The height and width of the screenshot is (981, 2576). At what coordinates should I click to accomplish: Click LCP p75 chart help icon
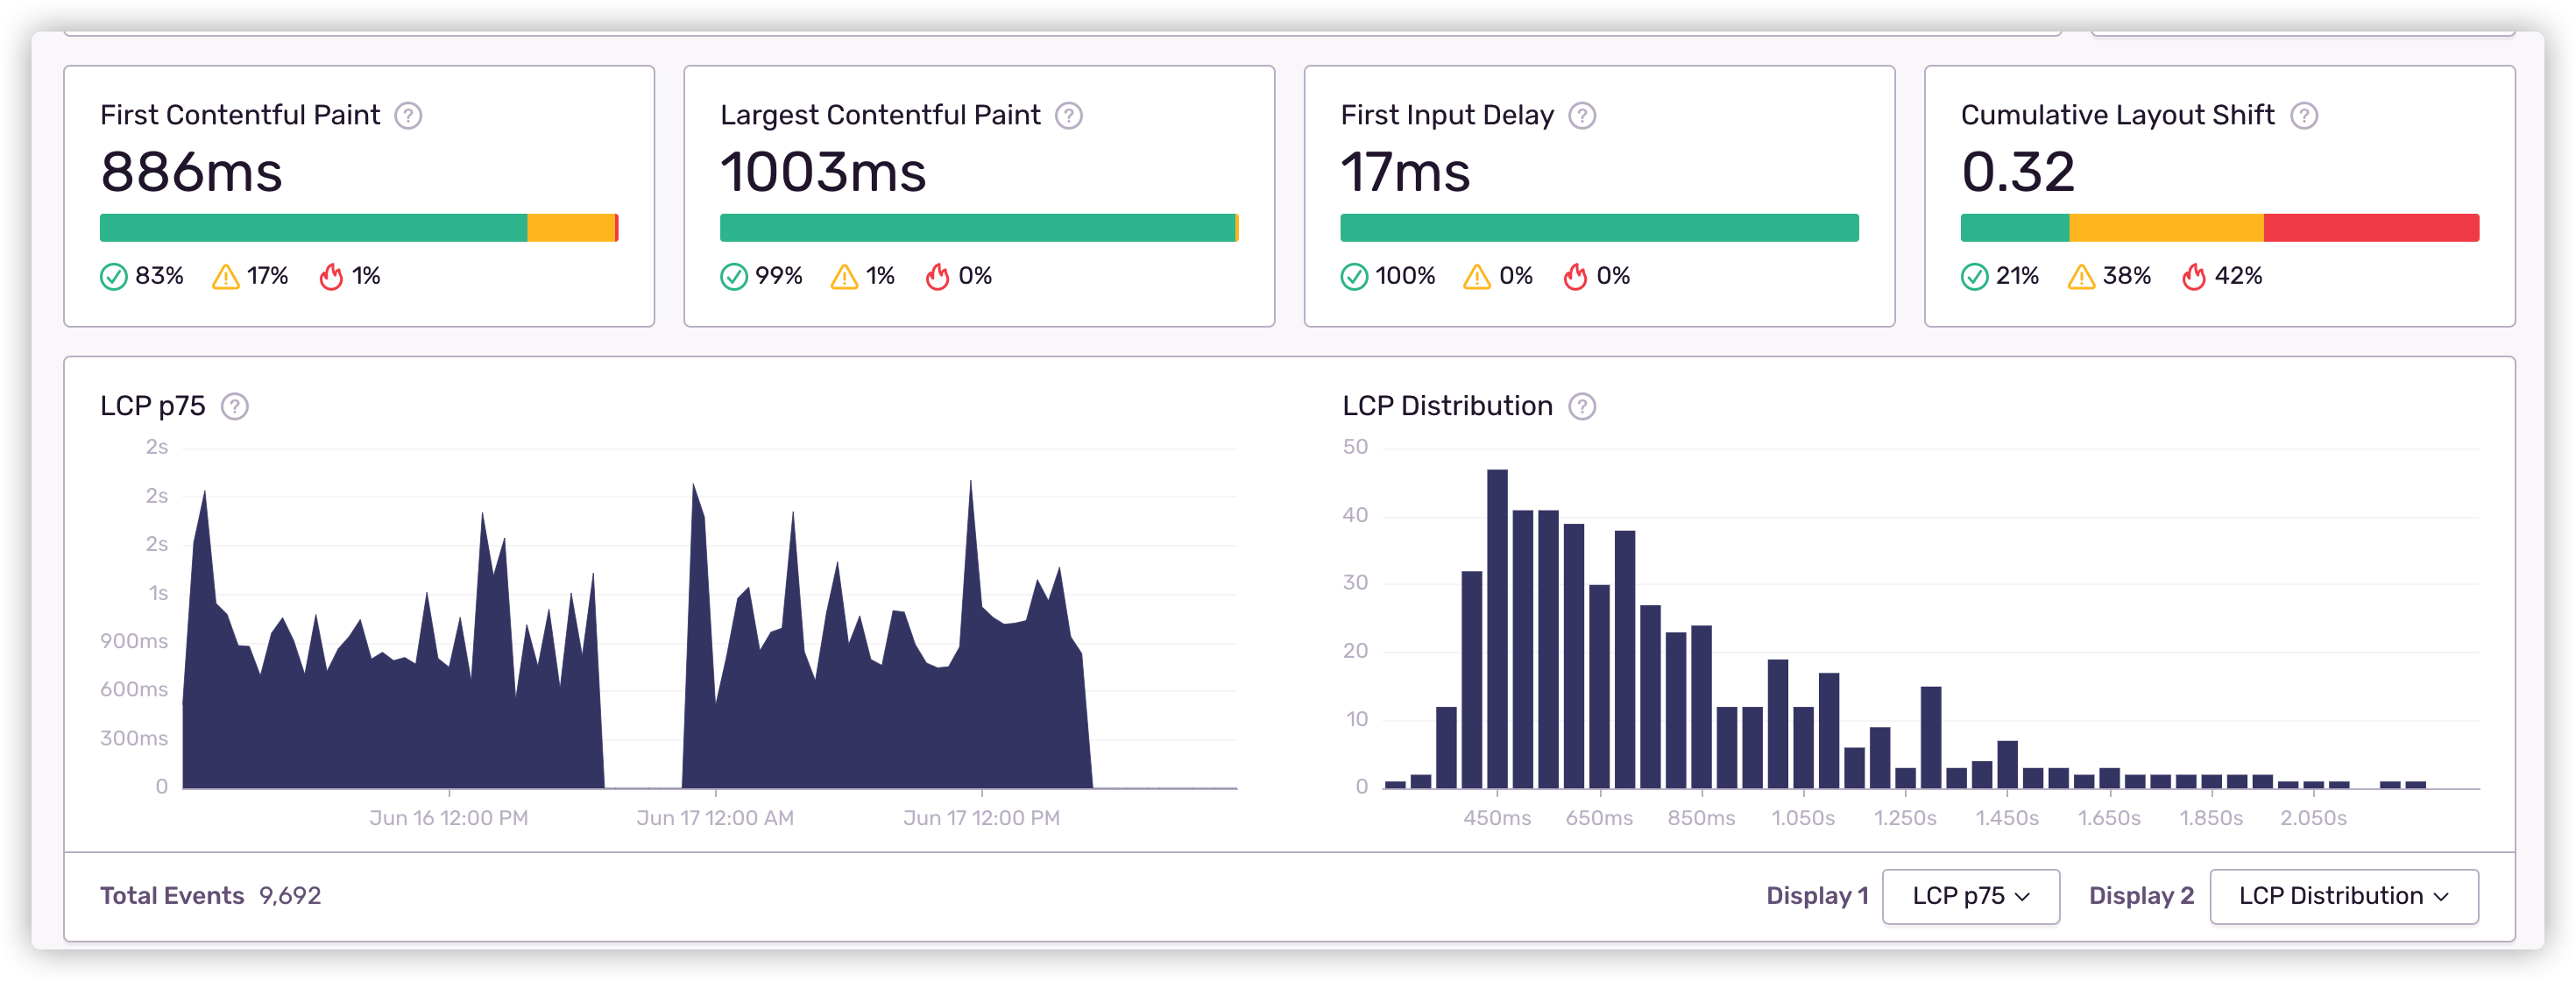click(235, 407)
